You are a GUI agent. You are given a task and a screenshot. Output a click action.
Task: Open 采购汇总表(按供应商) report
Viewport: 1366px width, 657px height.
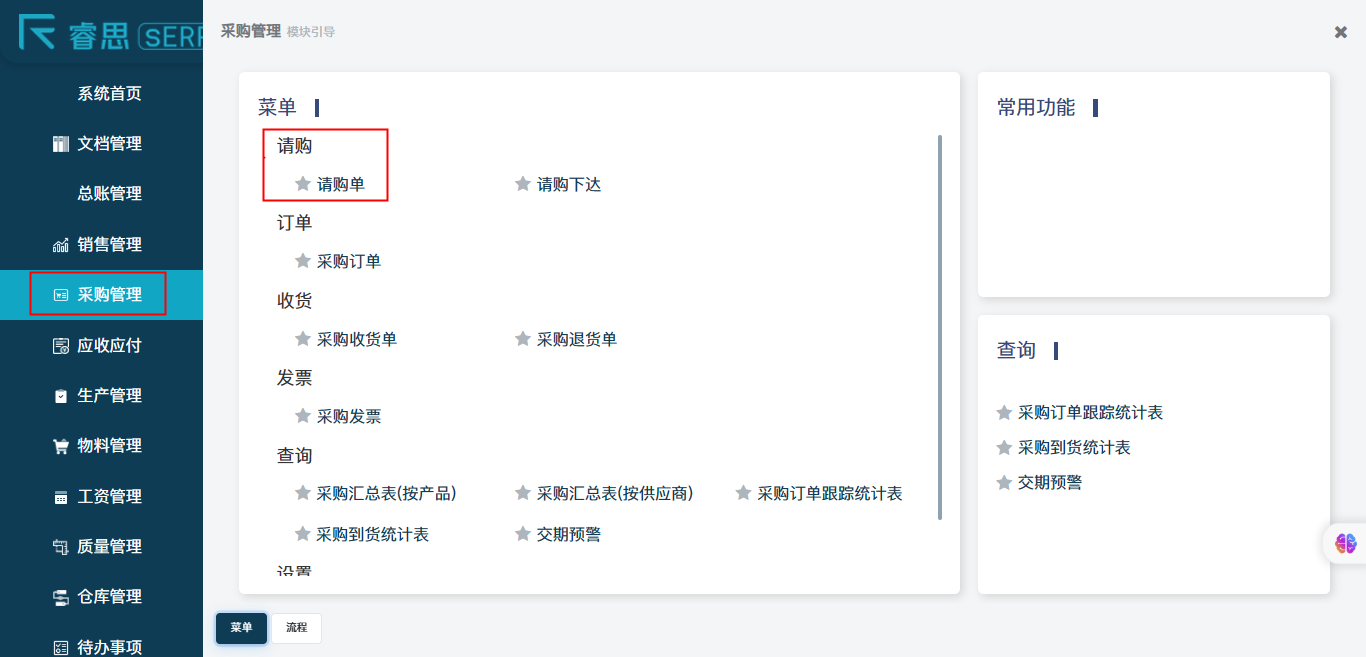pyautogui.click(x=614, y=493)
